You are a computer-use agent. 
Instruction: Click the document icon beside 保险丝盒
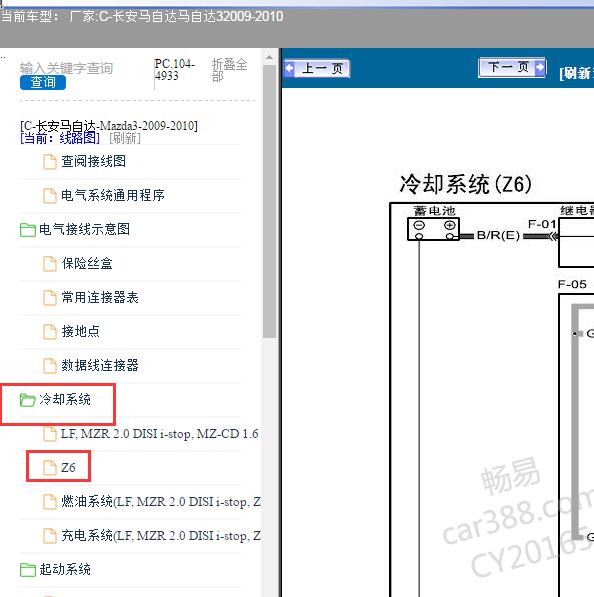tap(50, 264)
